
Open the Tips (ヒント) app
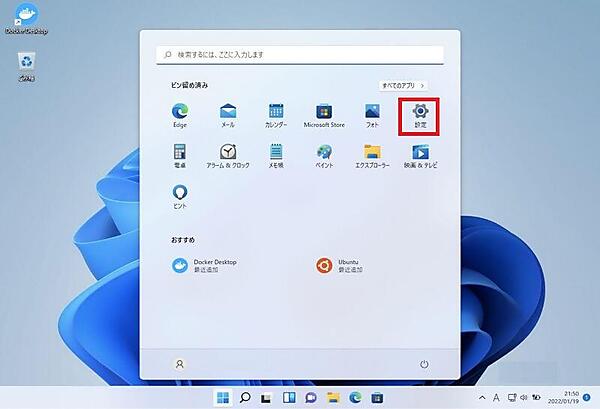click(180, 197)
